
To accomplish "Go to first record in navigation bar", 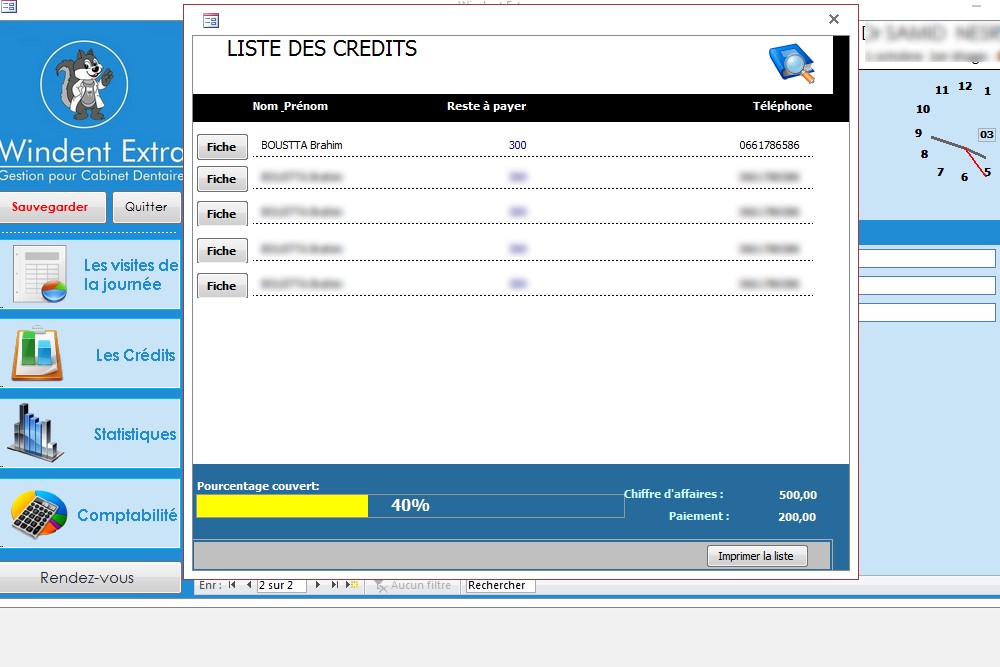I will point(232,585).
